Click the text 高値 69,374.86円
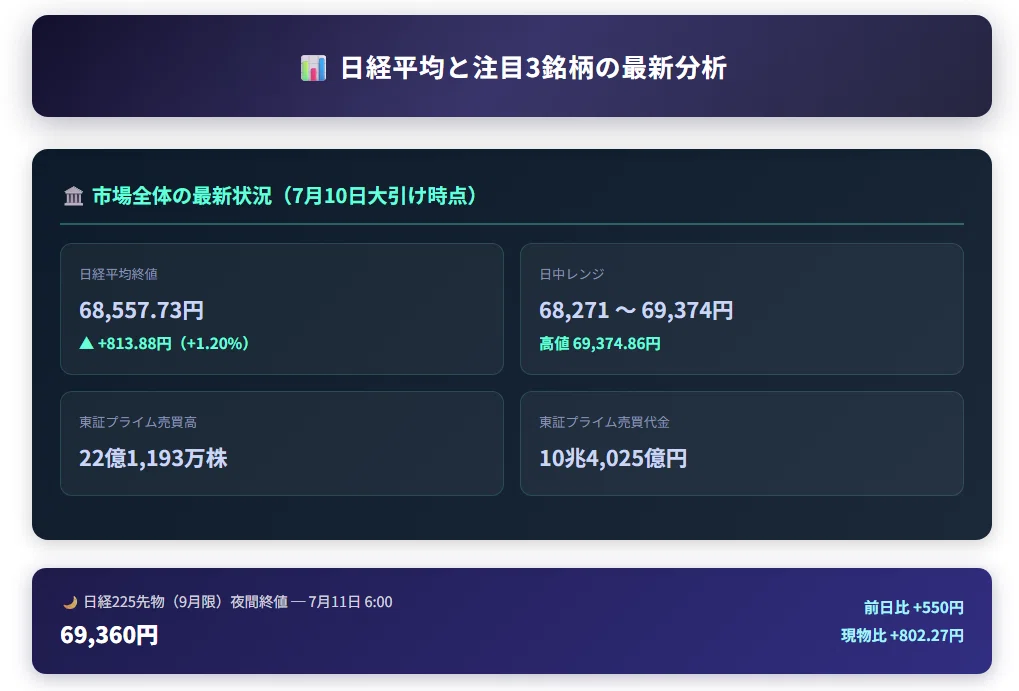The height and width of the screenshot is (691, 1019). 600,343
